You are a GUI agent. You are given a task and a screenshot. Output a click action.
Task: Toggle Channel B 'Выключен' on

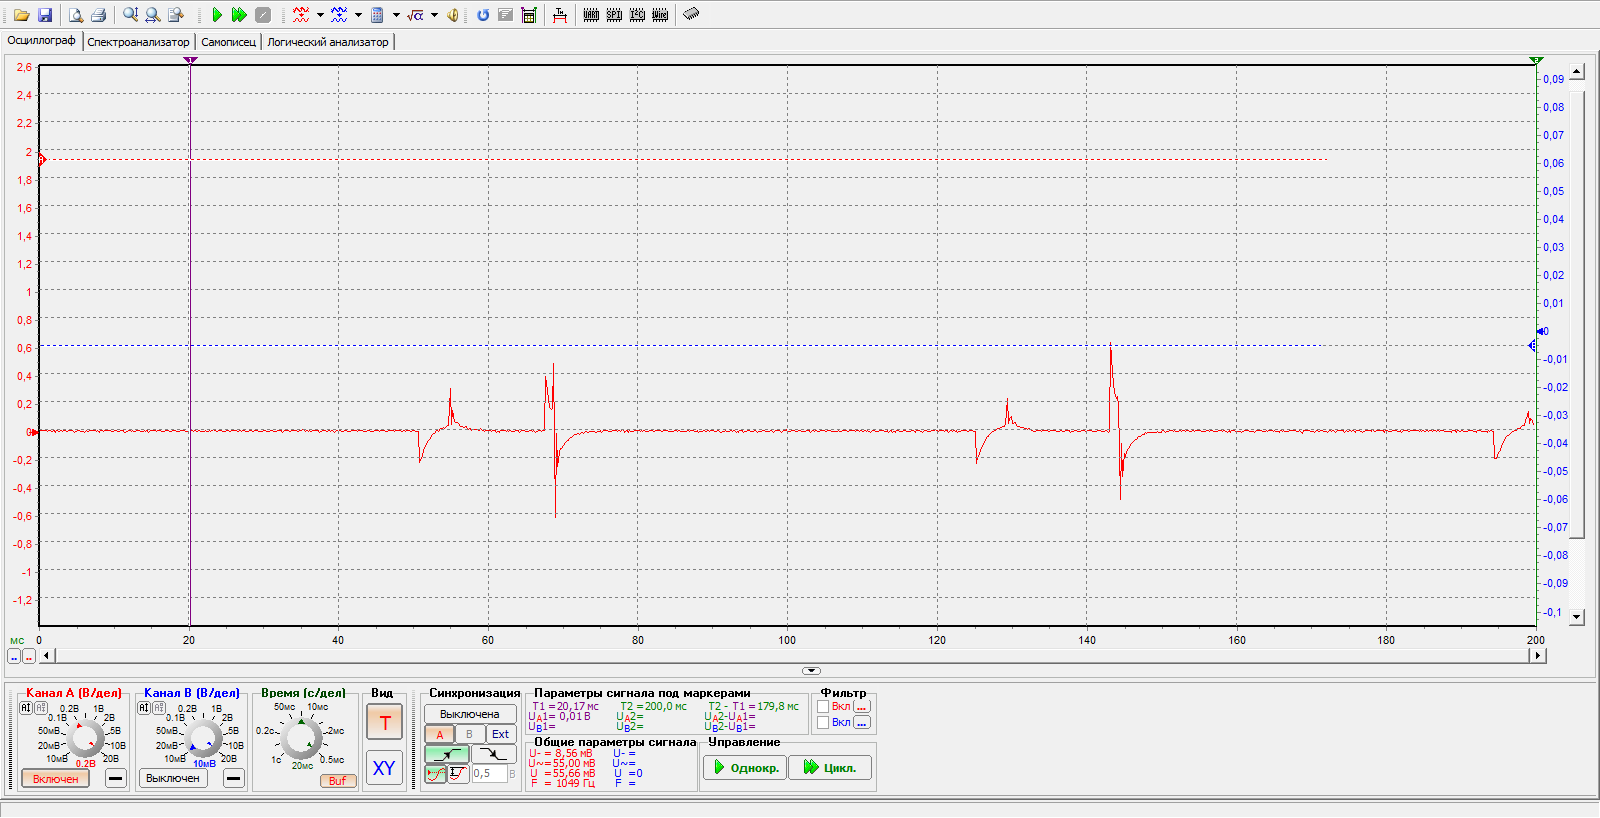[173, 778]
